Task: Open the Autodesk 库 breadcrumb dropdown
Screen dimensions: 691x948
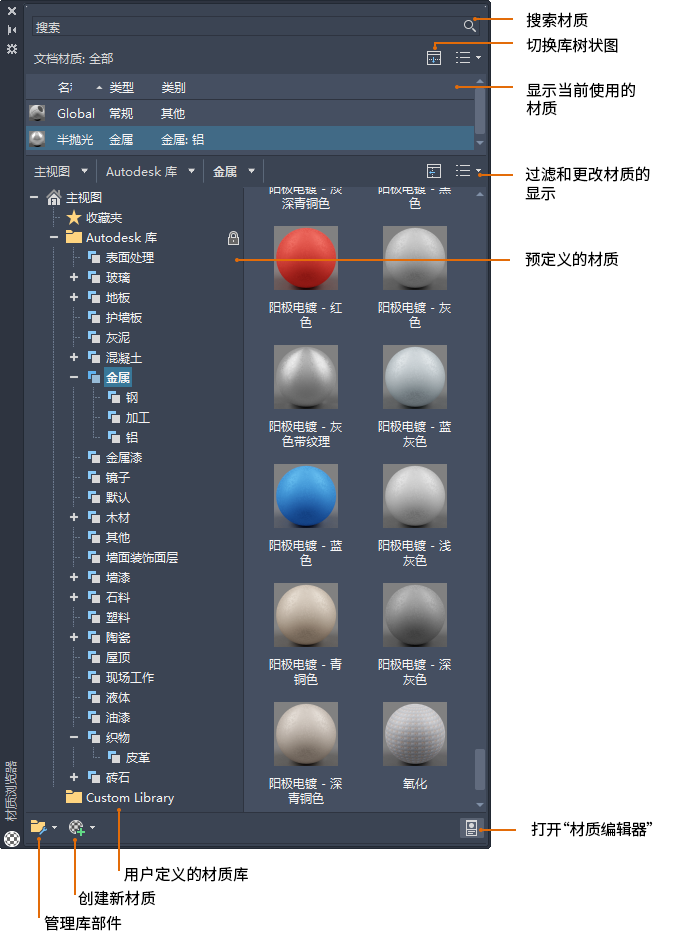Action: click(x=192, y=171)
